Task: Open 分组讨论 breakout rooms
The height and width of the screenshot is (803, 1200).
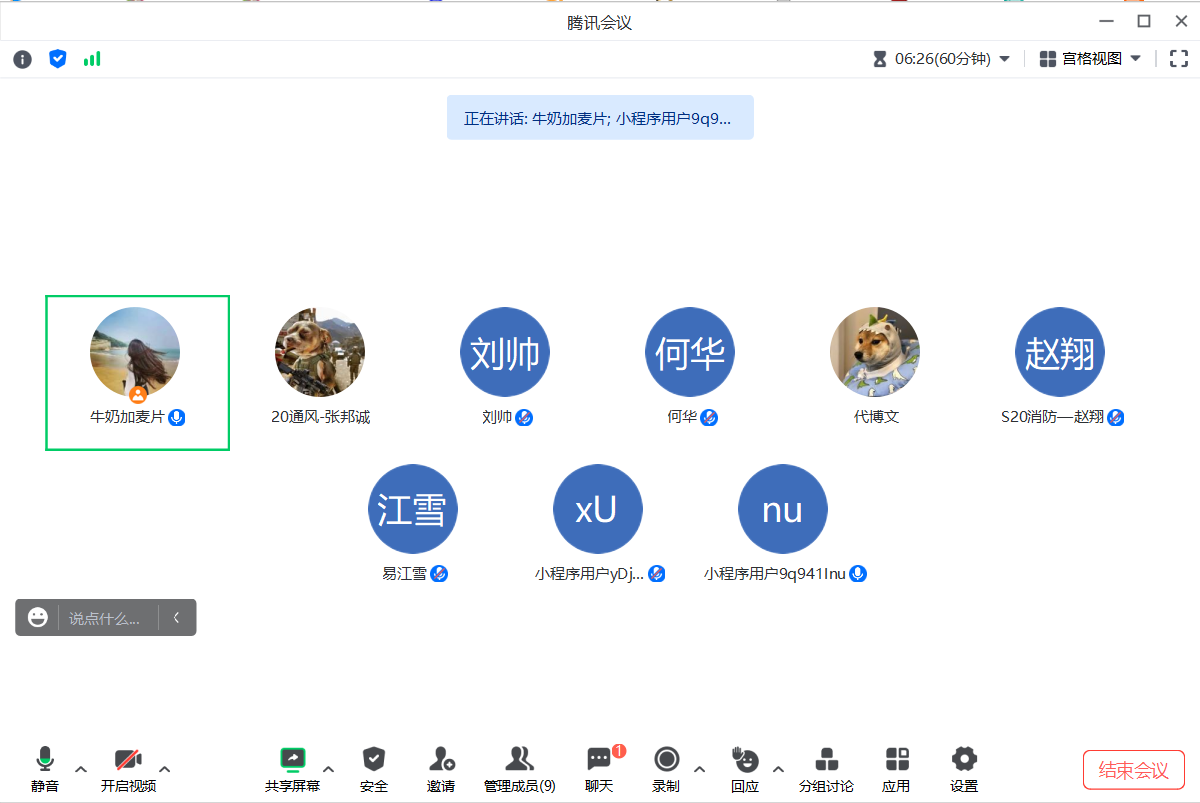Action: (826, 769)
